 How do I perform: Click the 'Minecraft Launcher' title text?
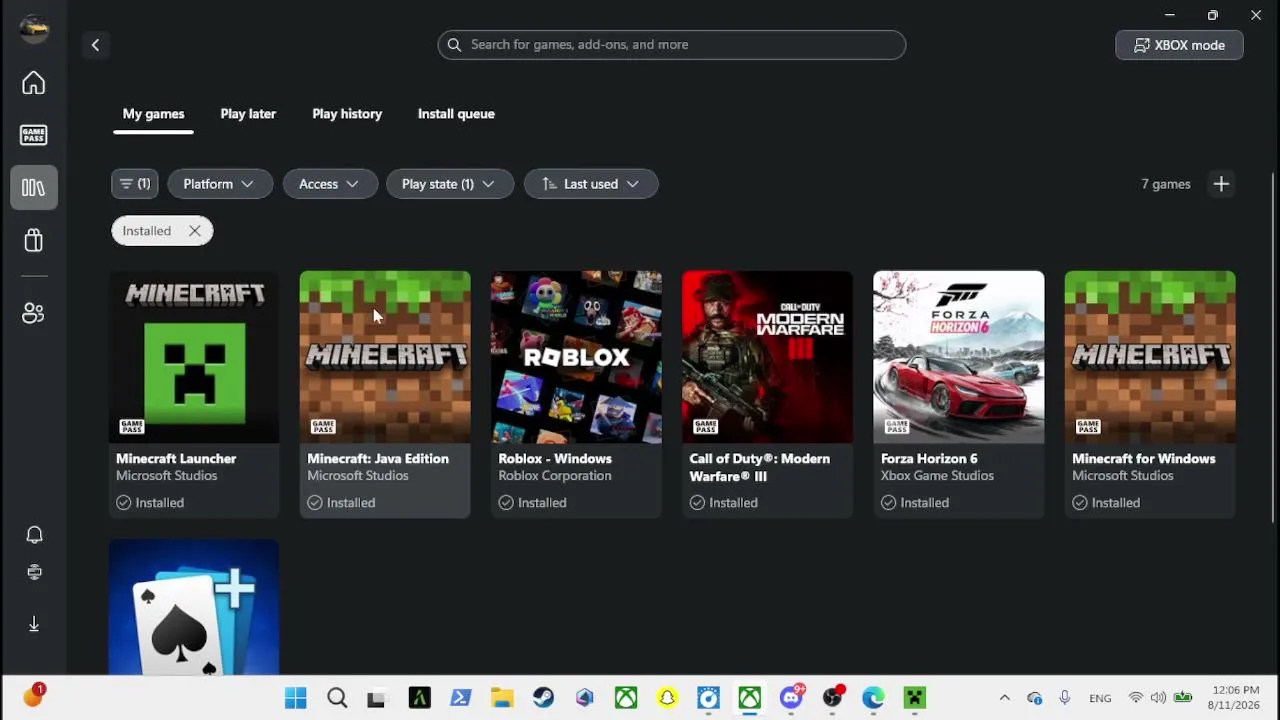point(176,459)
